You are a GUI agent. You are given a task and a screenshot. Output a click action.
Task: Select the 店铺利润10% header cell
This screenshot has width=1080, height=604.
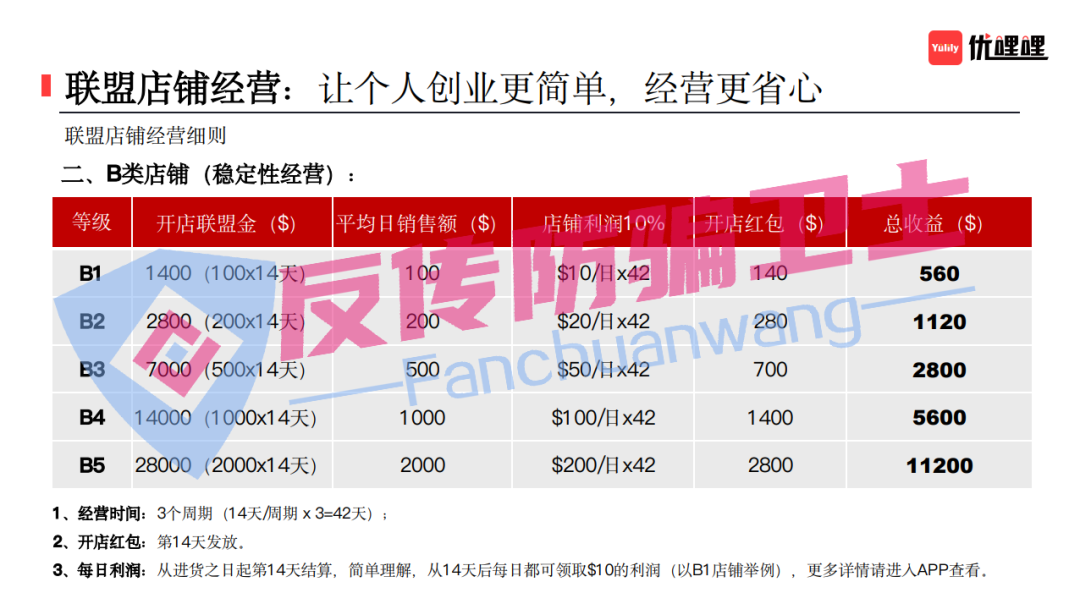[x=601, y=222]
